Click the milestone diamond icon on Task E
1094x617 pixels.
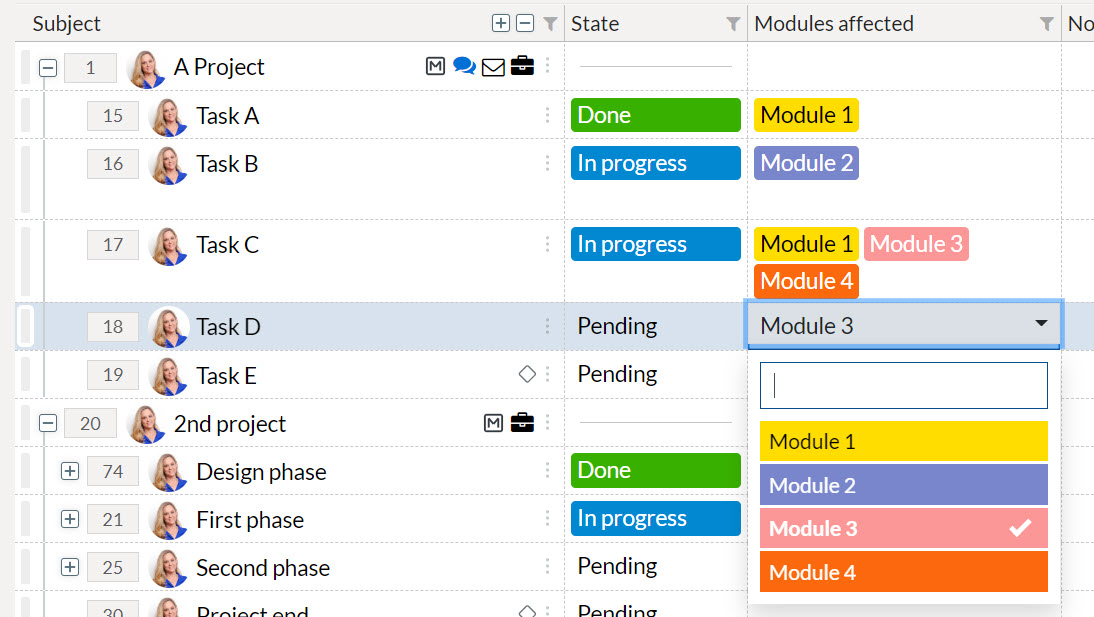tap(527, 374)
